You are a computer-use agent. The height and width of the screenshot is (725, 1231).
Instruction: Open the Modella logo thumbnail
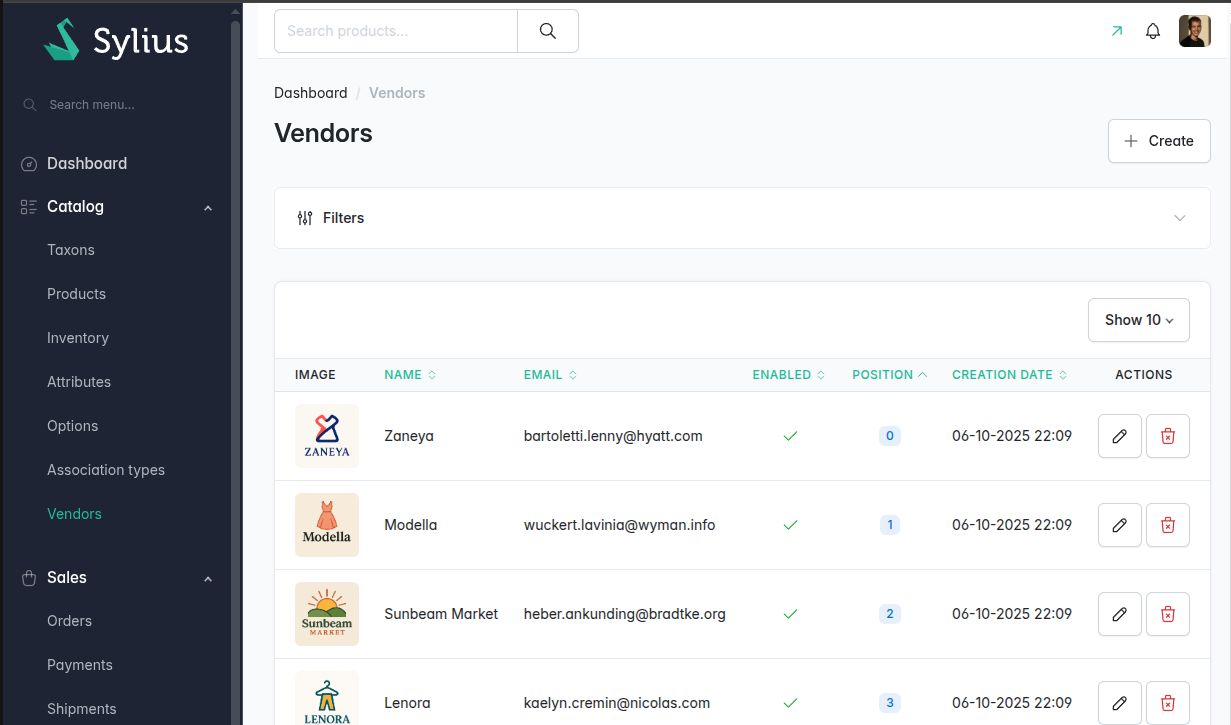pos(327,525)
